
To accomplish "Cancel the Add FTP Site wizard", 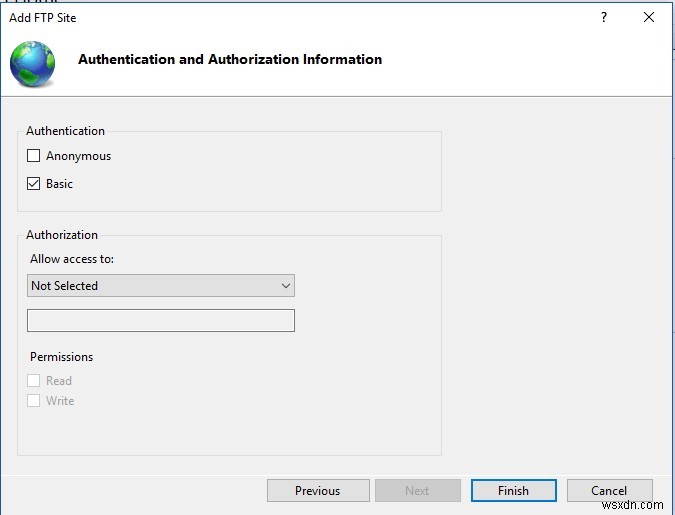I will (x=610, y=490).
